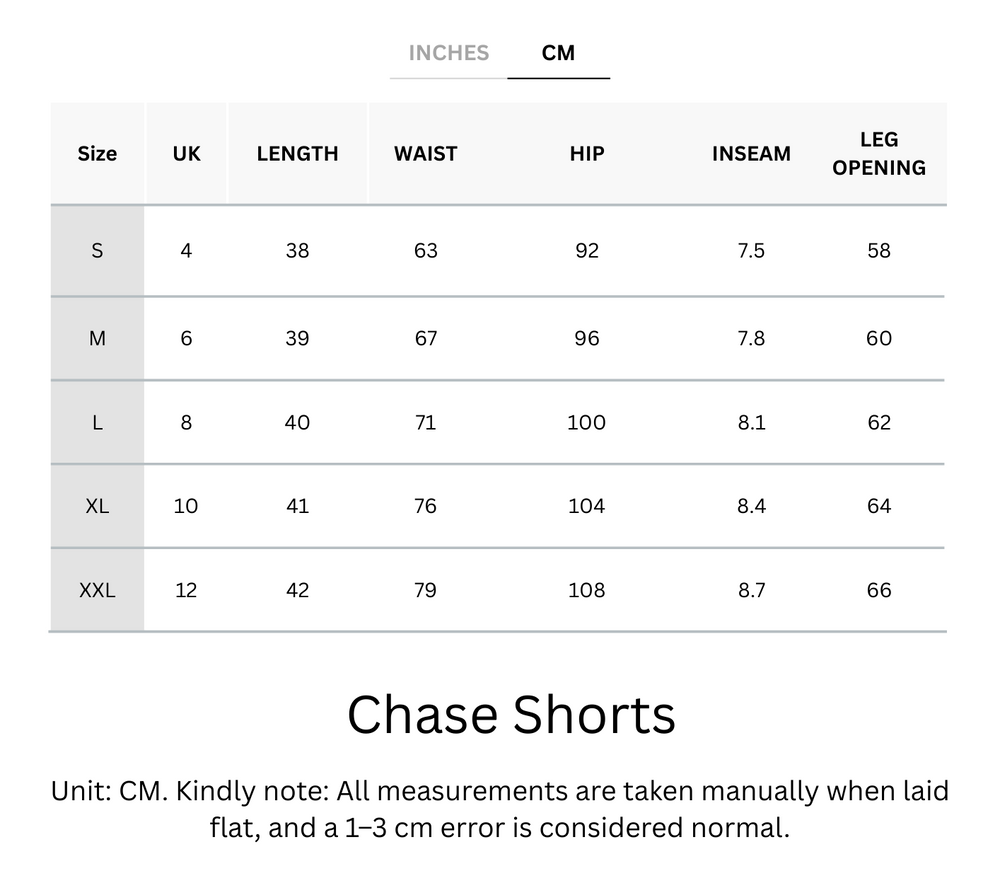Switch to the INCHES tab
The image size is (1000, 888).
[448, 53]
